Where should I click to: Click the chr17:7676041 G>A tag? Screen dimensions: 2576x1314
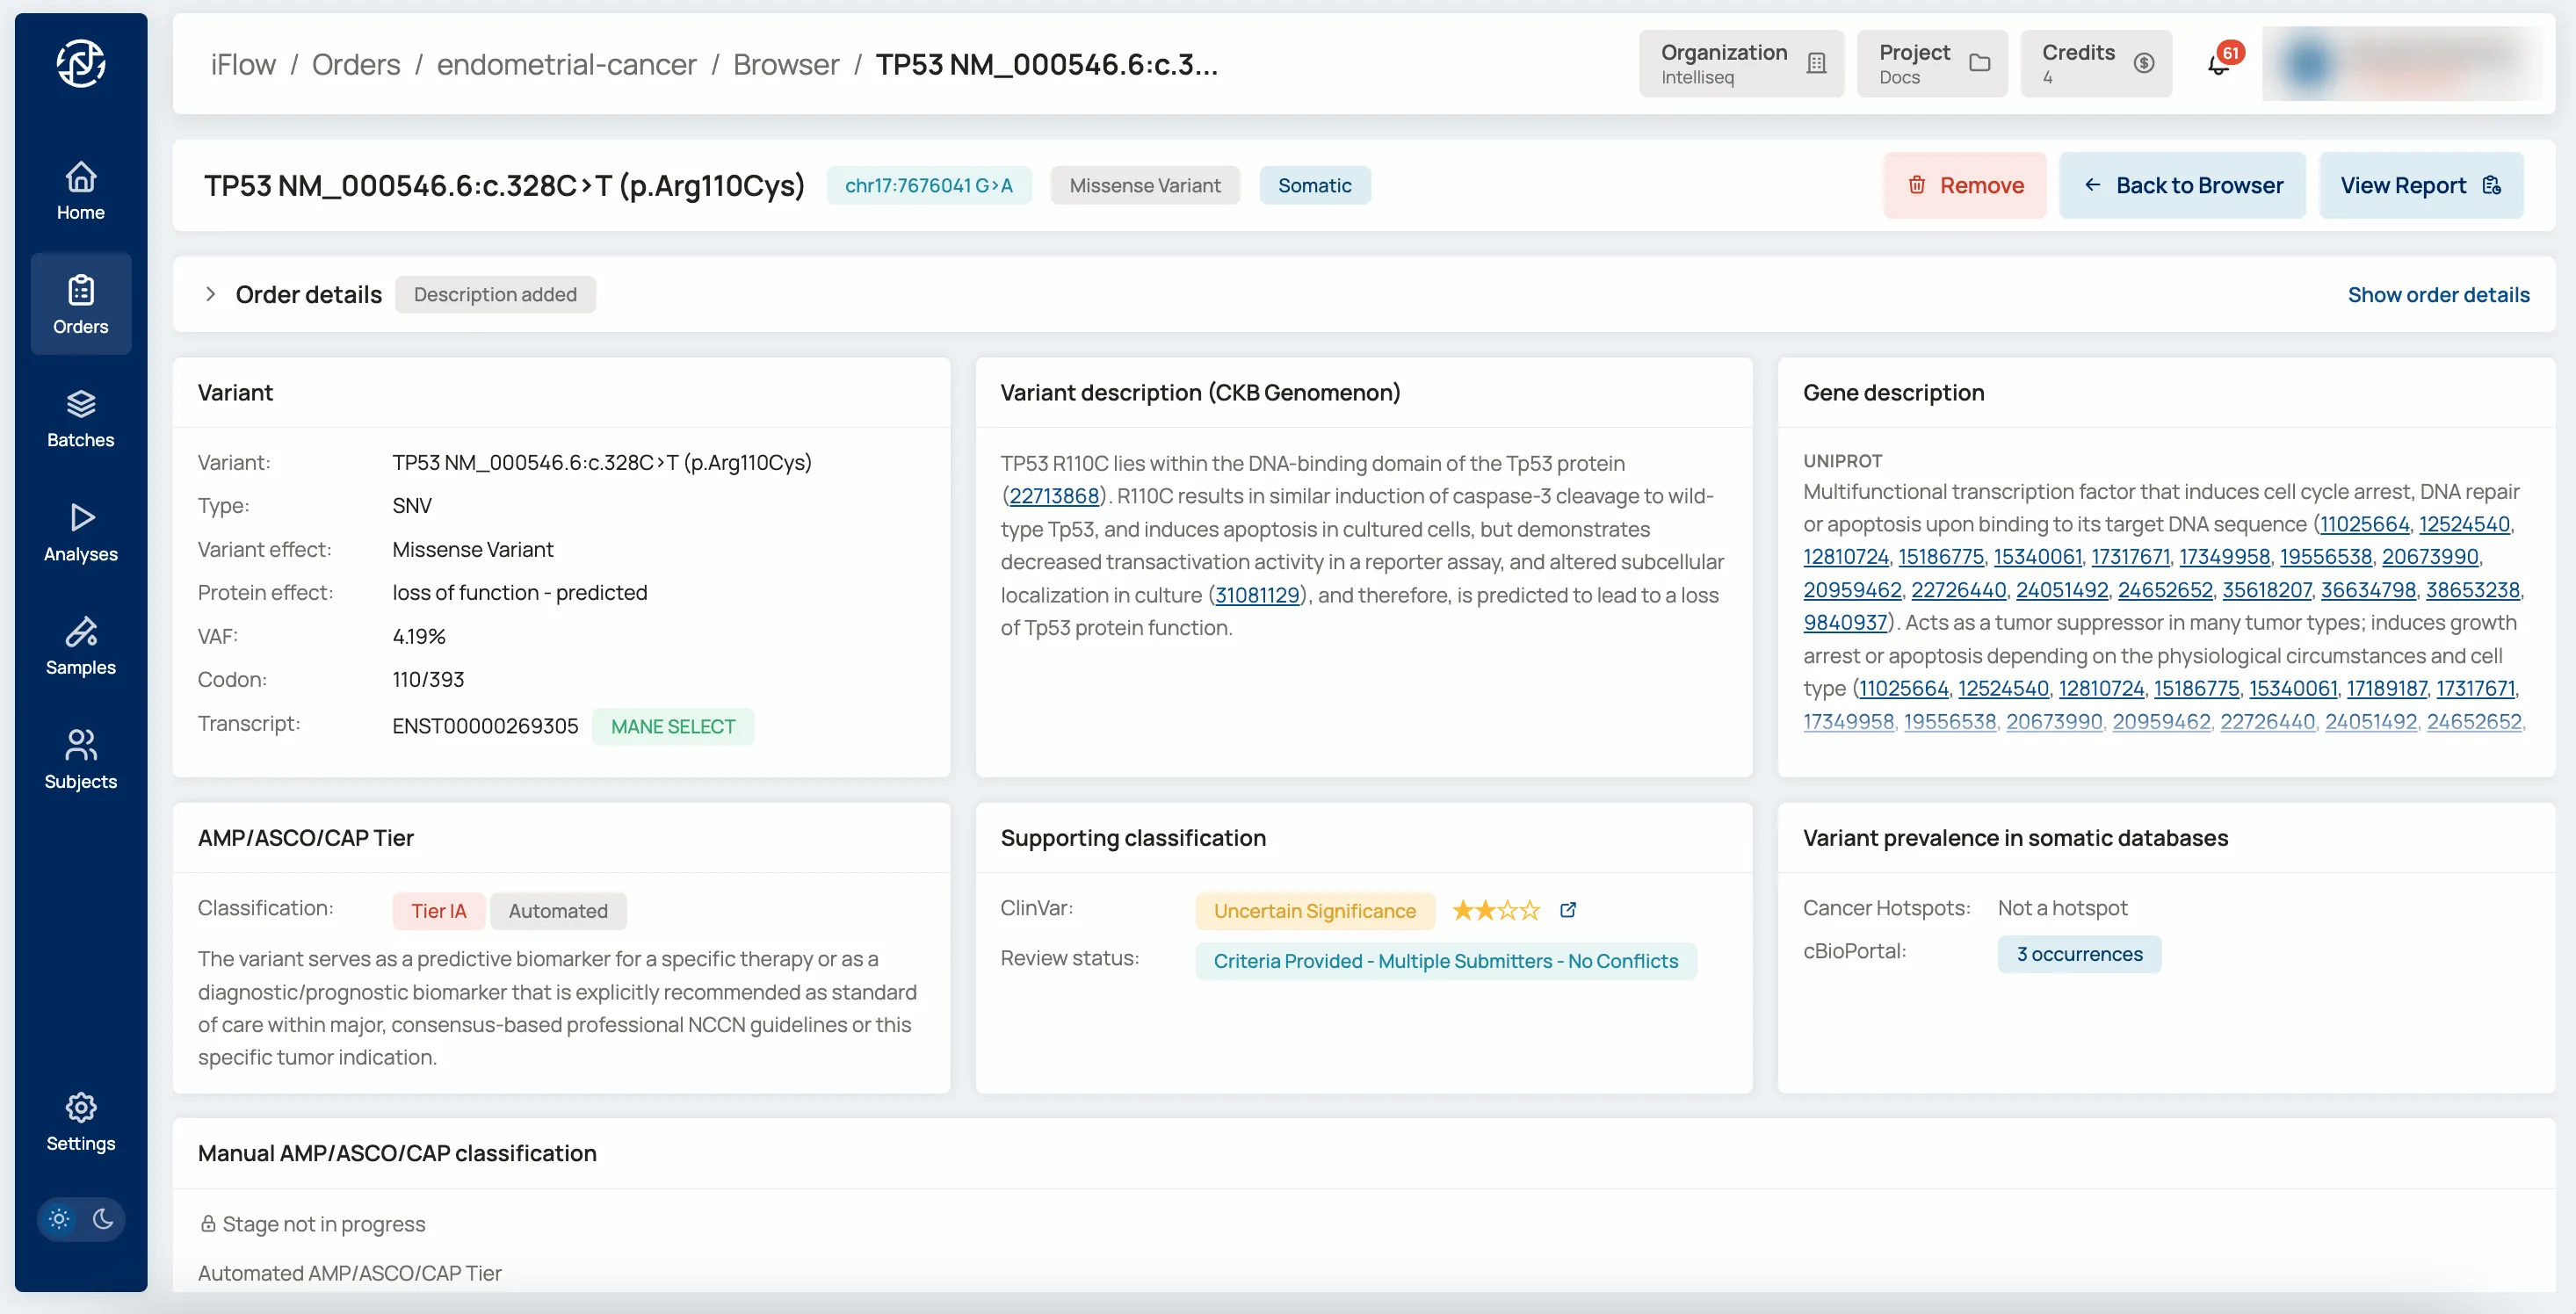click(x=928, y=185)
